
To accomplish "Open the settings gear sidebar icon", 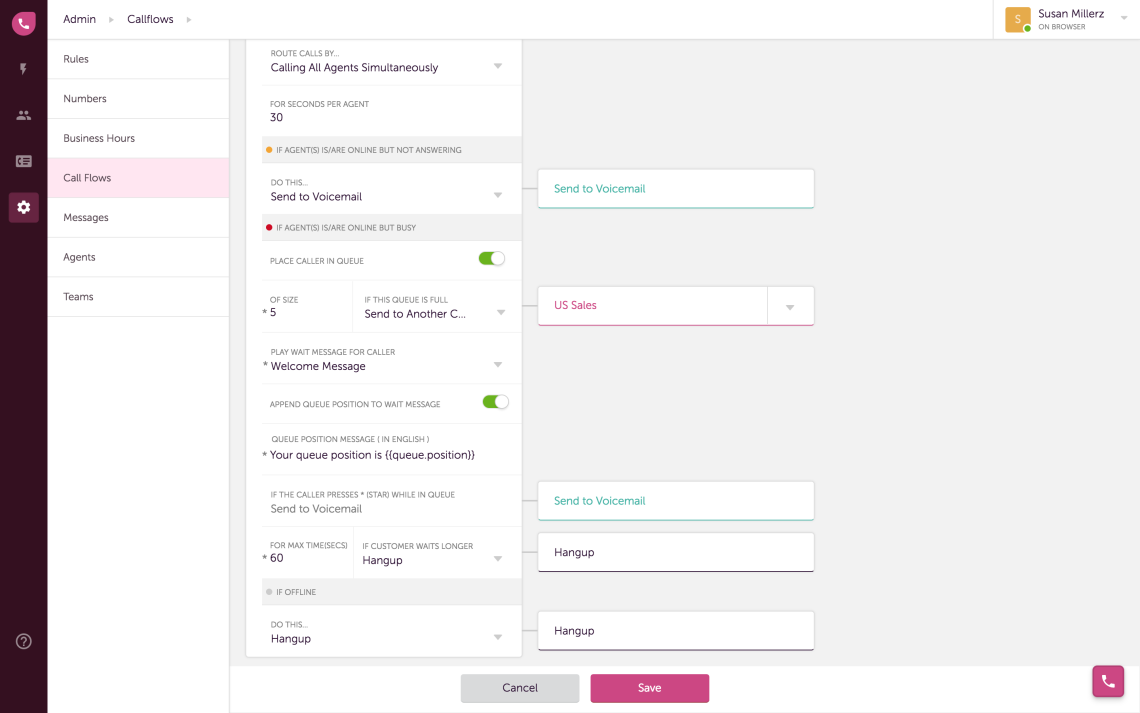I will pyautogui.click(x=23, y=207).
